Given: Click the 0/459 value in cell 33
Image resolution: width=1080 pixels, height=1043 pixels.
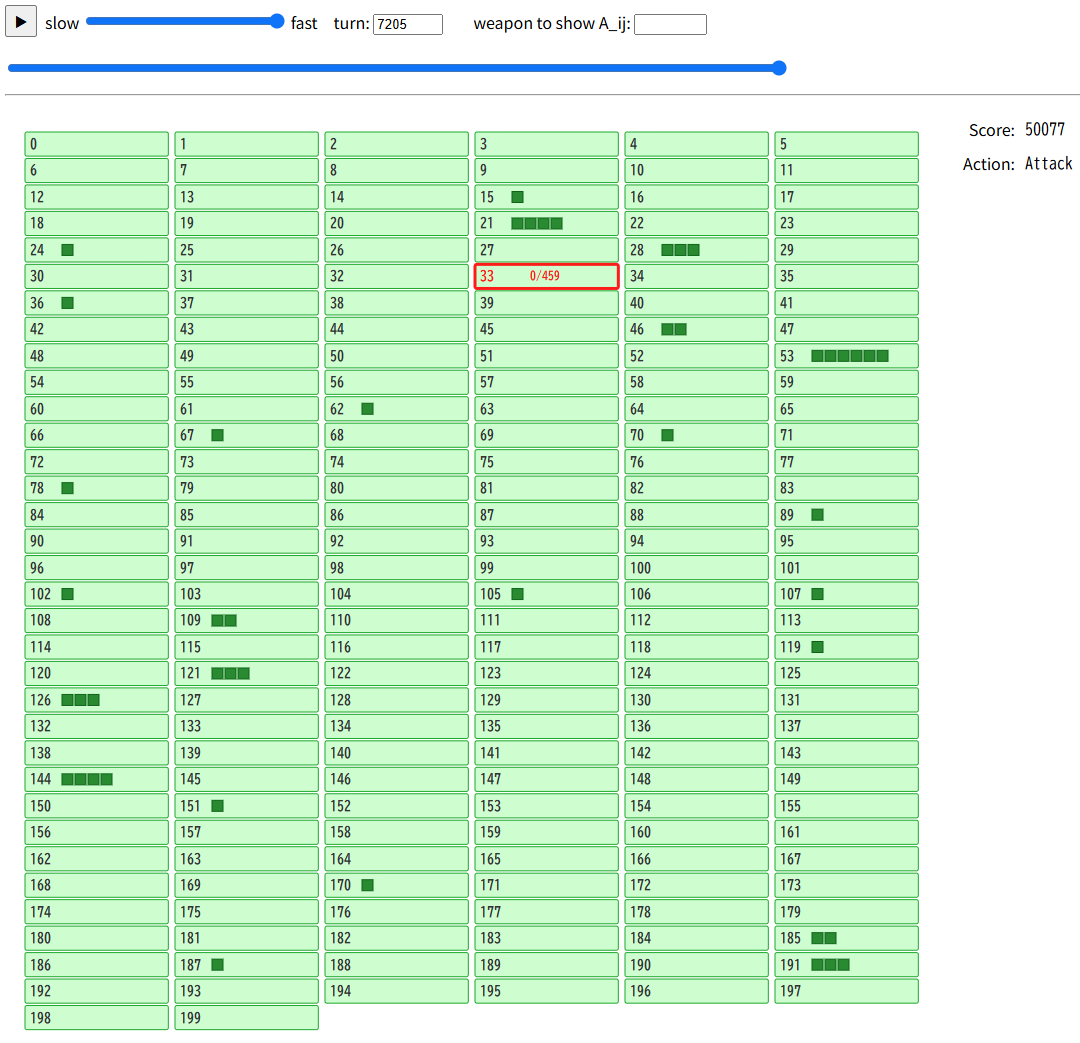Looking at the screenshot, I should coord(545,276).
